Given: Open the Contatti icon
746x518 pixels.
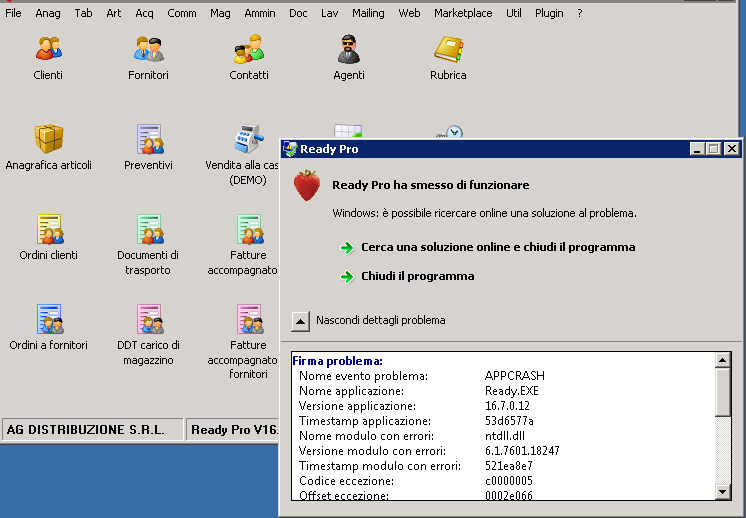Looking at the screenshot, I should (x=249, y=48).
